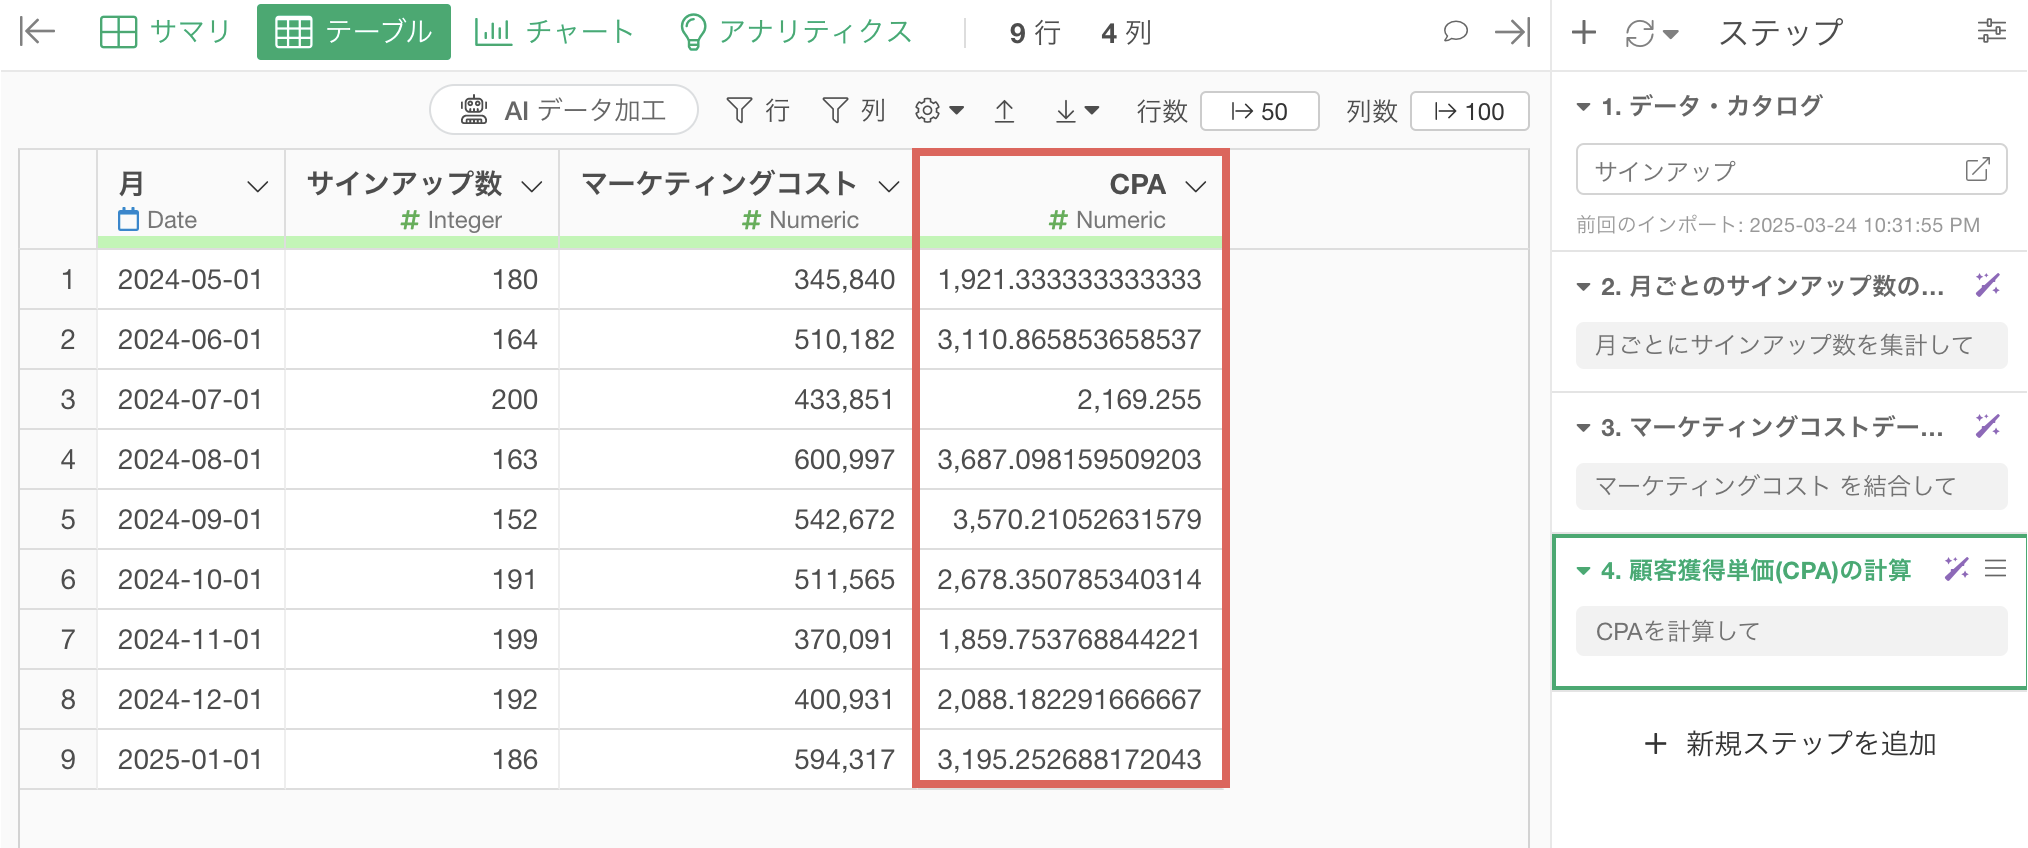Select marketing cost cell 345,840
This screenshot has height=848, width=2028.
pyautogui.click(x=736, y=280)
